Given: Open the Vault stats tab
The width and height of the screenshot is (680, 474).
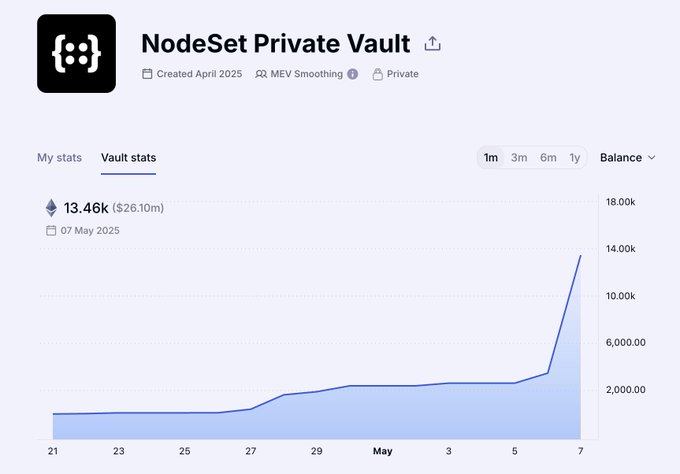Looking at the screenshot, I should coord(128,158).
